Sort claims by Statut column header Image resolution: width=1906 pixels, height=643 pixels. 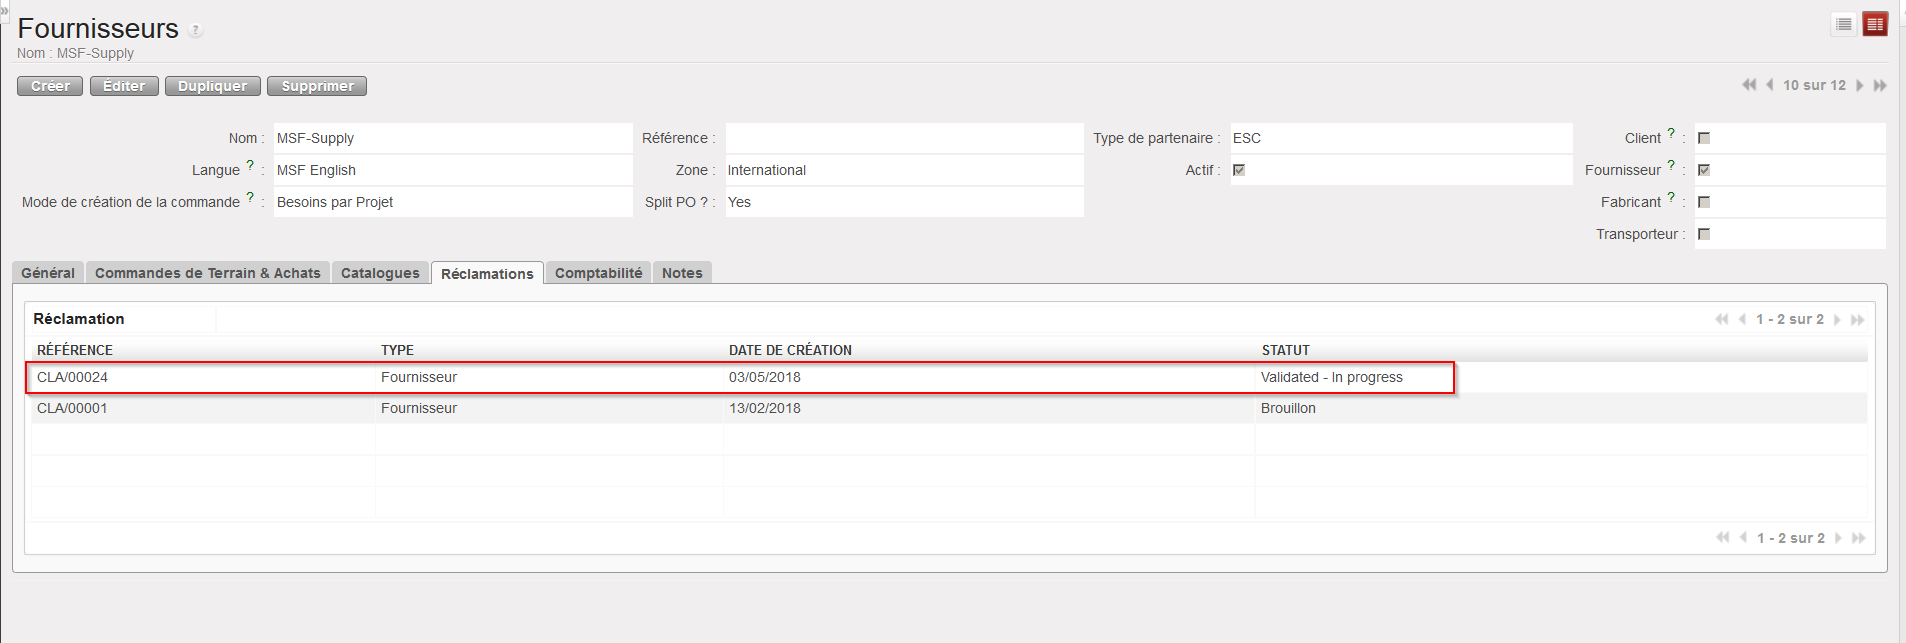pyautogui.click(x=1285, y=350)
